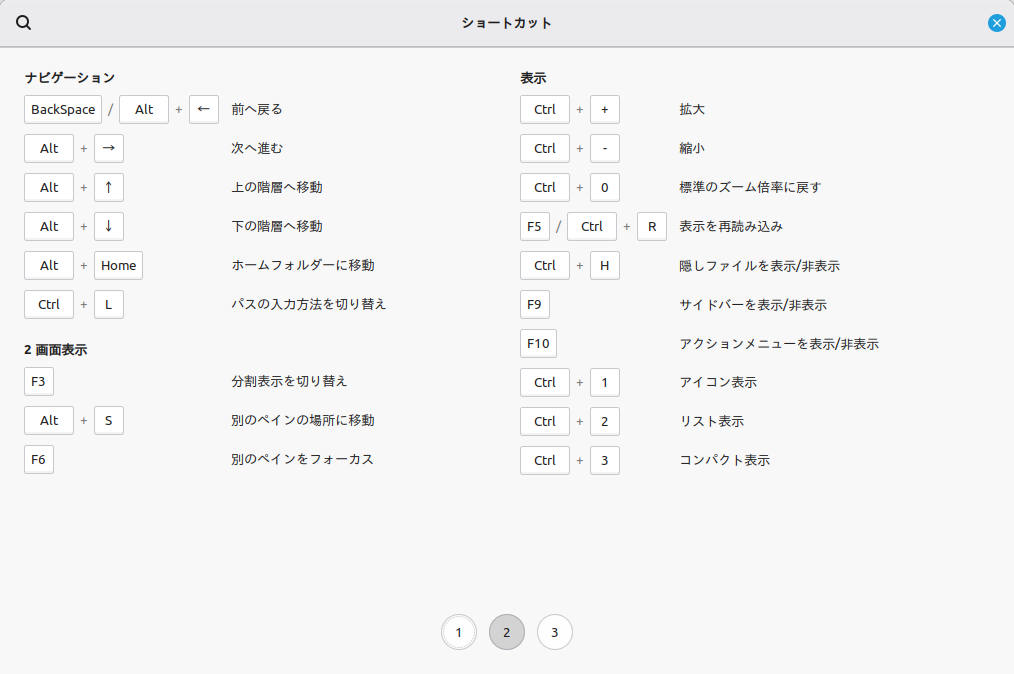
Task: Click the ホームフォルダーに移動 shortcut label
Action: pyautogui.click(x=303, y=265)
